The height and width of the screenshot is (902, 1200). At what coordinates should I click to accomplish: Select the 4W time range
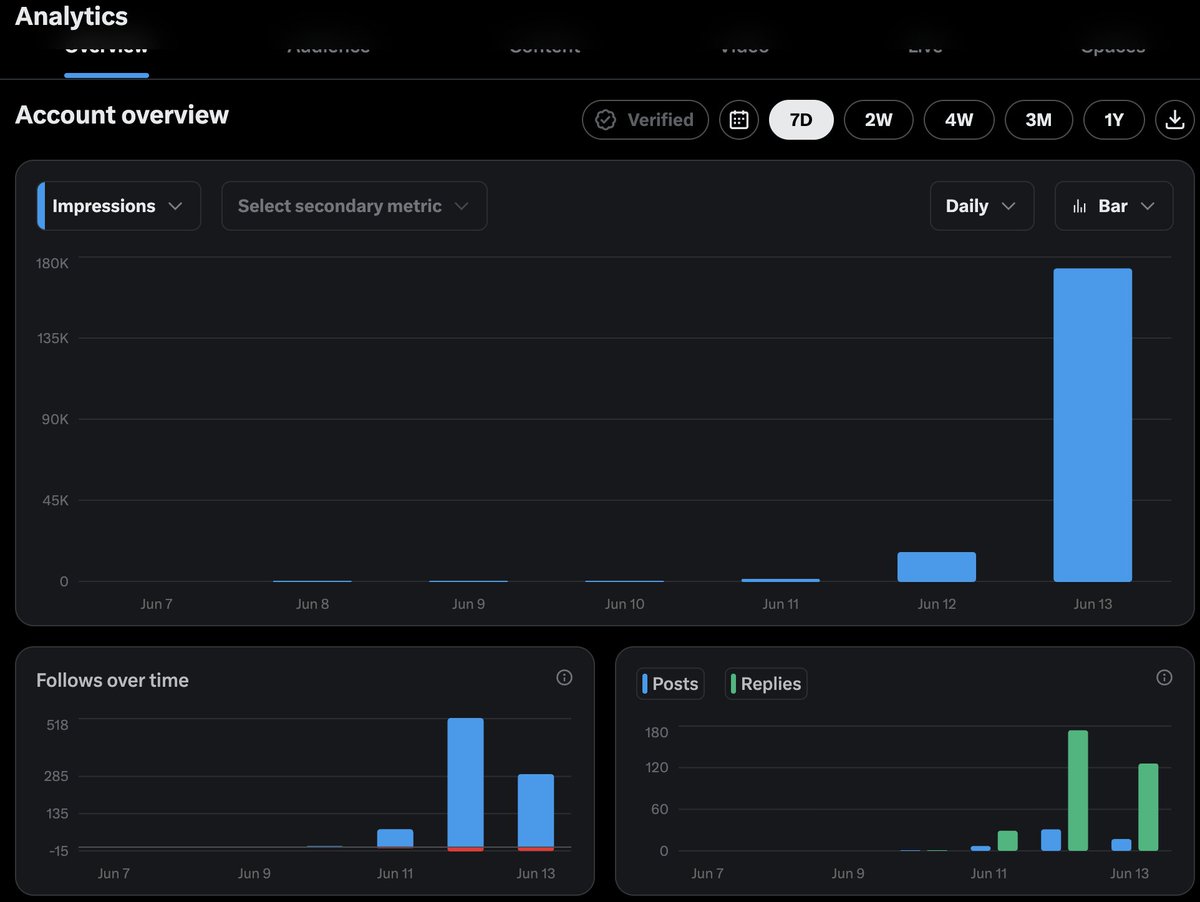959,120
